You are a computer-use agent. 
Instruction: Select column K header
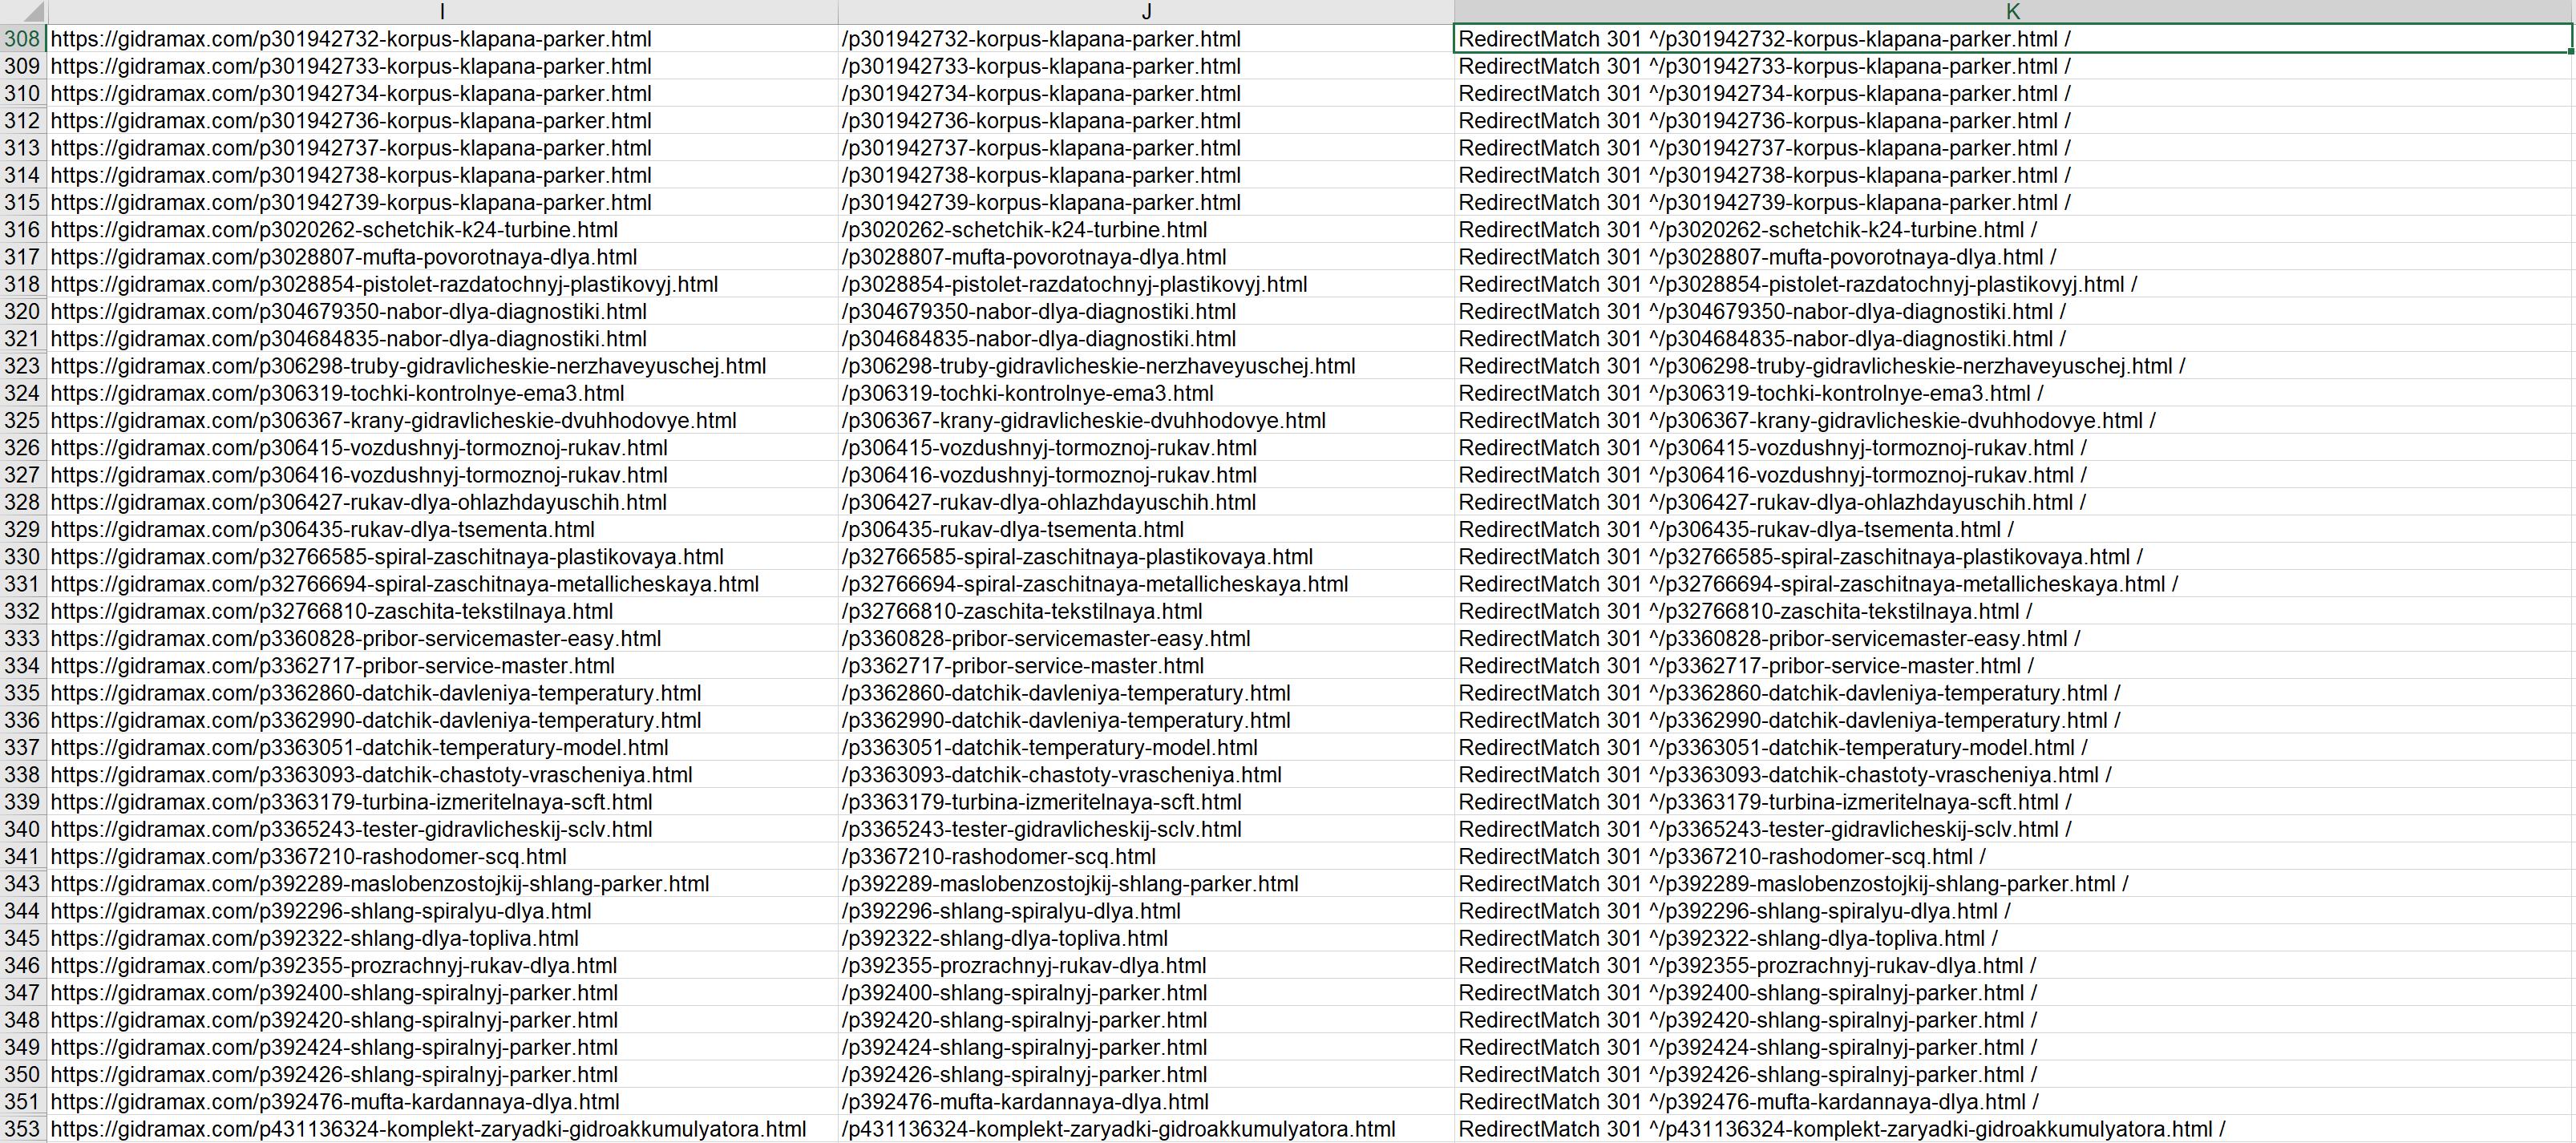click(2013, 11)
